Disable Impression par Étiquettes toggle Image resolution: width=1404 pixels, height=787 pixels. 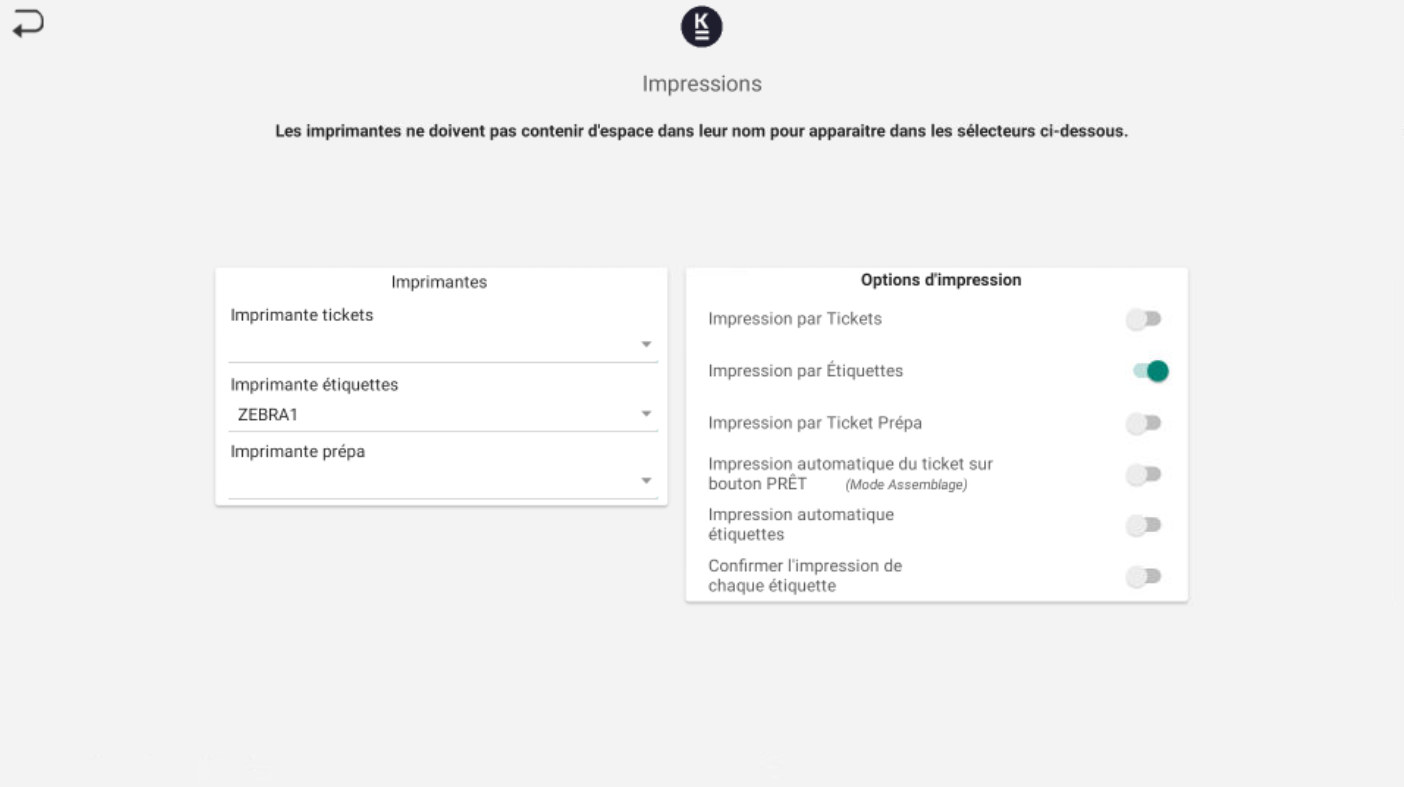tap(1150, 371)
